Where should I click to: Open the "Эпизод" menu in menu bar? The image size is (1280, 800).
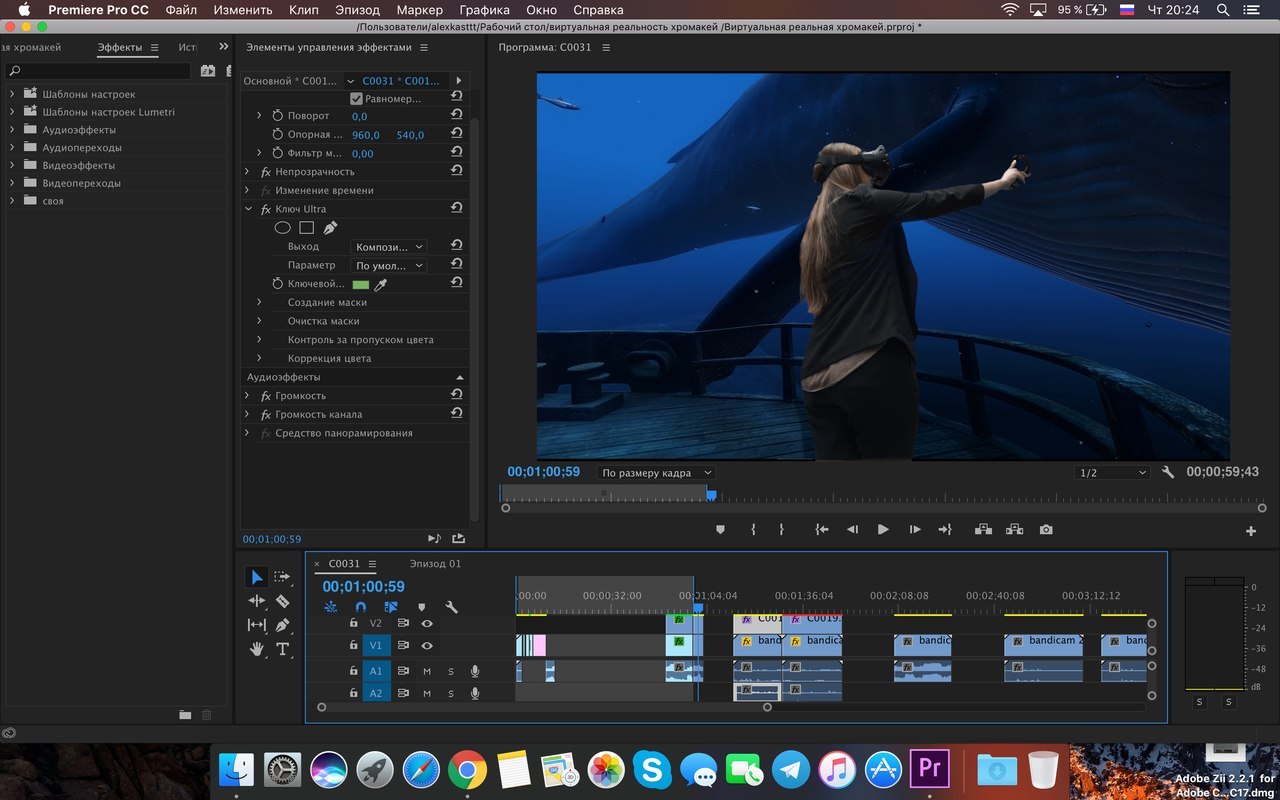pyautogui.click(x=357, y=10)
